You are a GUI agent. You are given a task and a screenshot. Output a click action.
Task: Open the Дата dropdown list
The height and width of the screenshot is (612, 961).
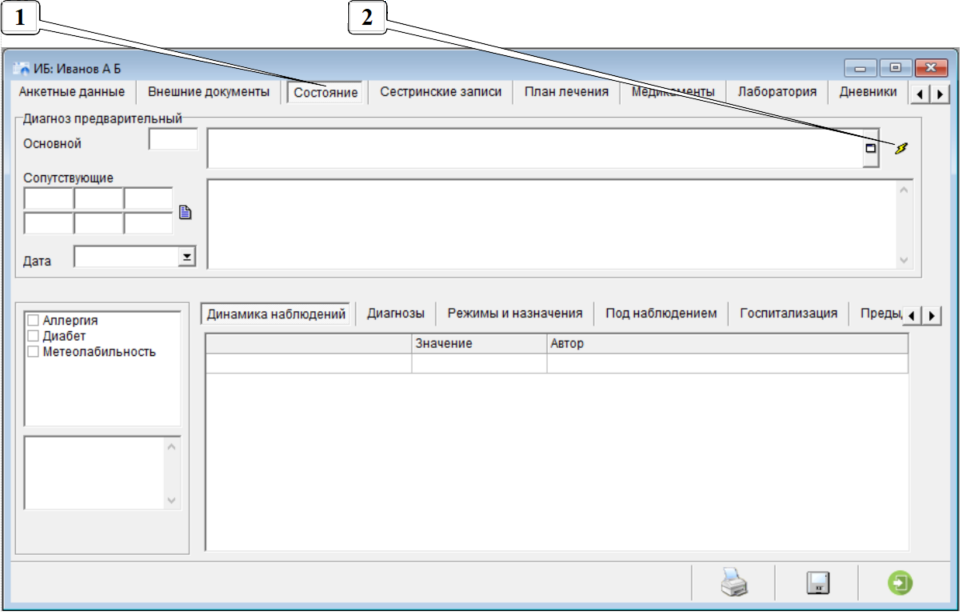click(186, 258)
